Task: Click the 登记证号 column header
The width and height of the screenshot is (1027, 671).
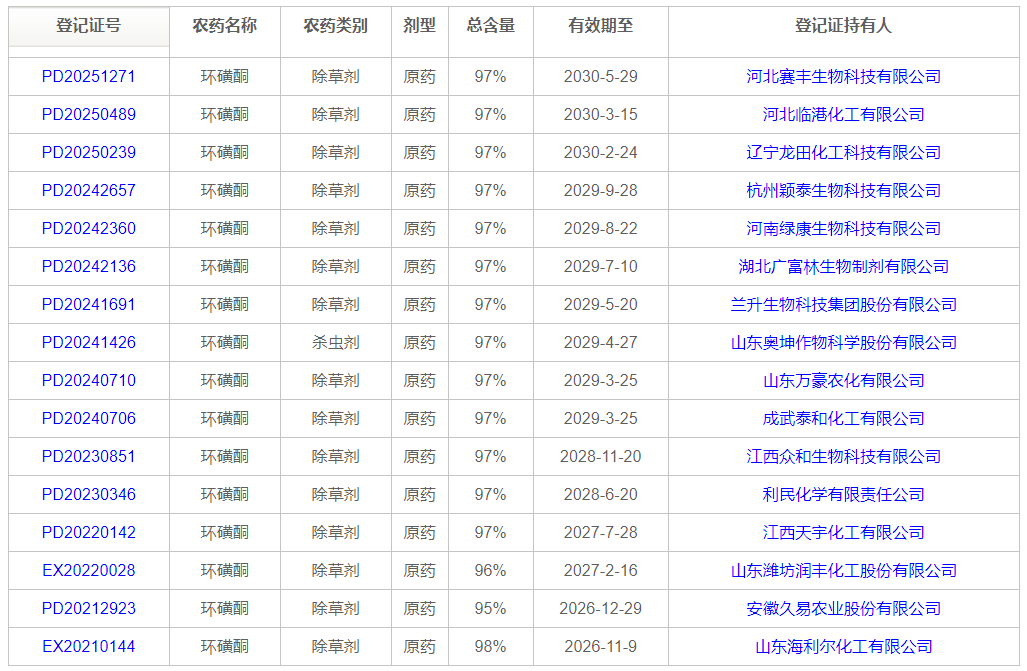Action: pos(88,26)
